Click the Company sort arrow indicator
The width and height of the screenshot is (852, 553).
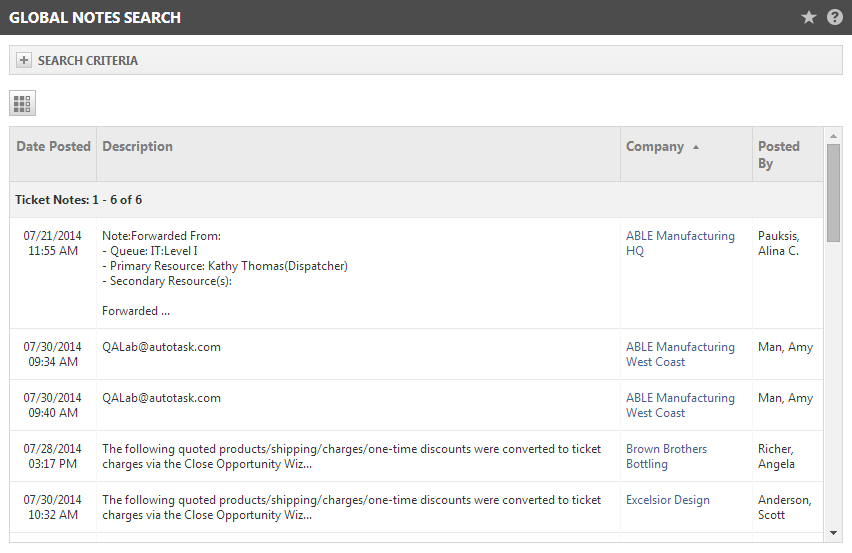click(x=696, y=147)
